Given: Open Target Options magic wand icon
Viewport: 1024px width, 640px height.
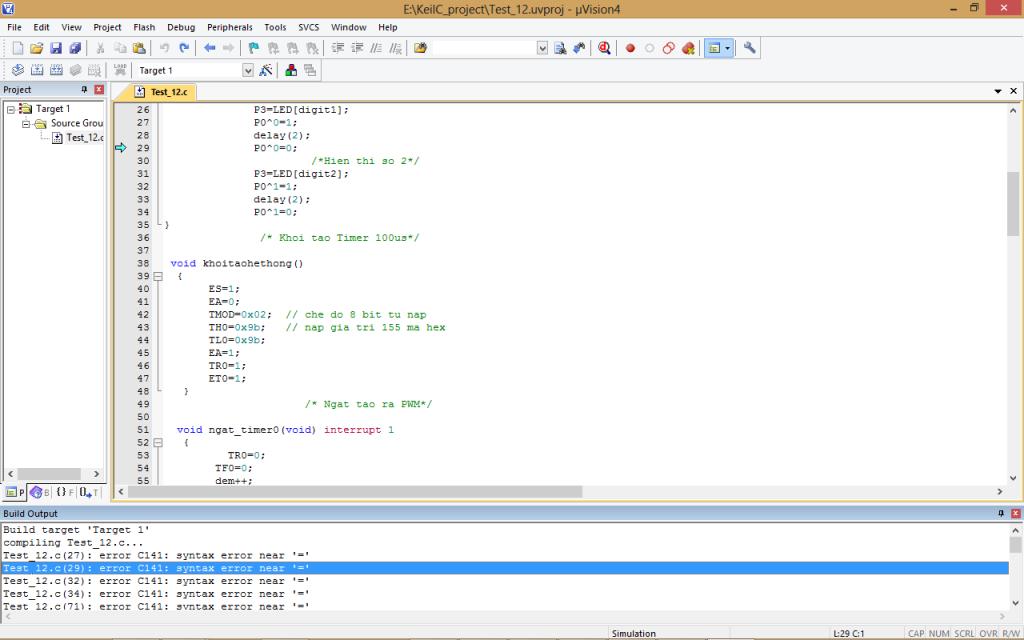Looking at the screenshot, I should tap(266, 70).
